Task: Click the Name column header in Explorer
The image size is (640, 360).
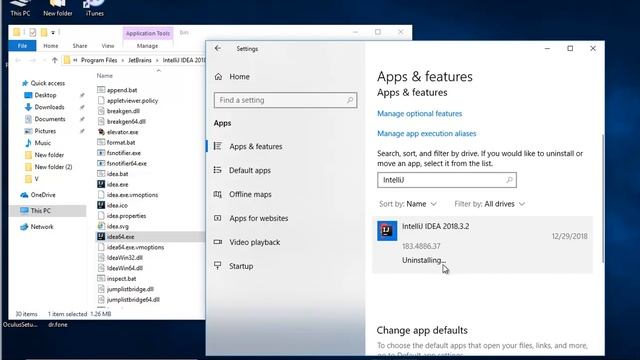Action: (105, 76)
